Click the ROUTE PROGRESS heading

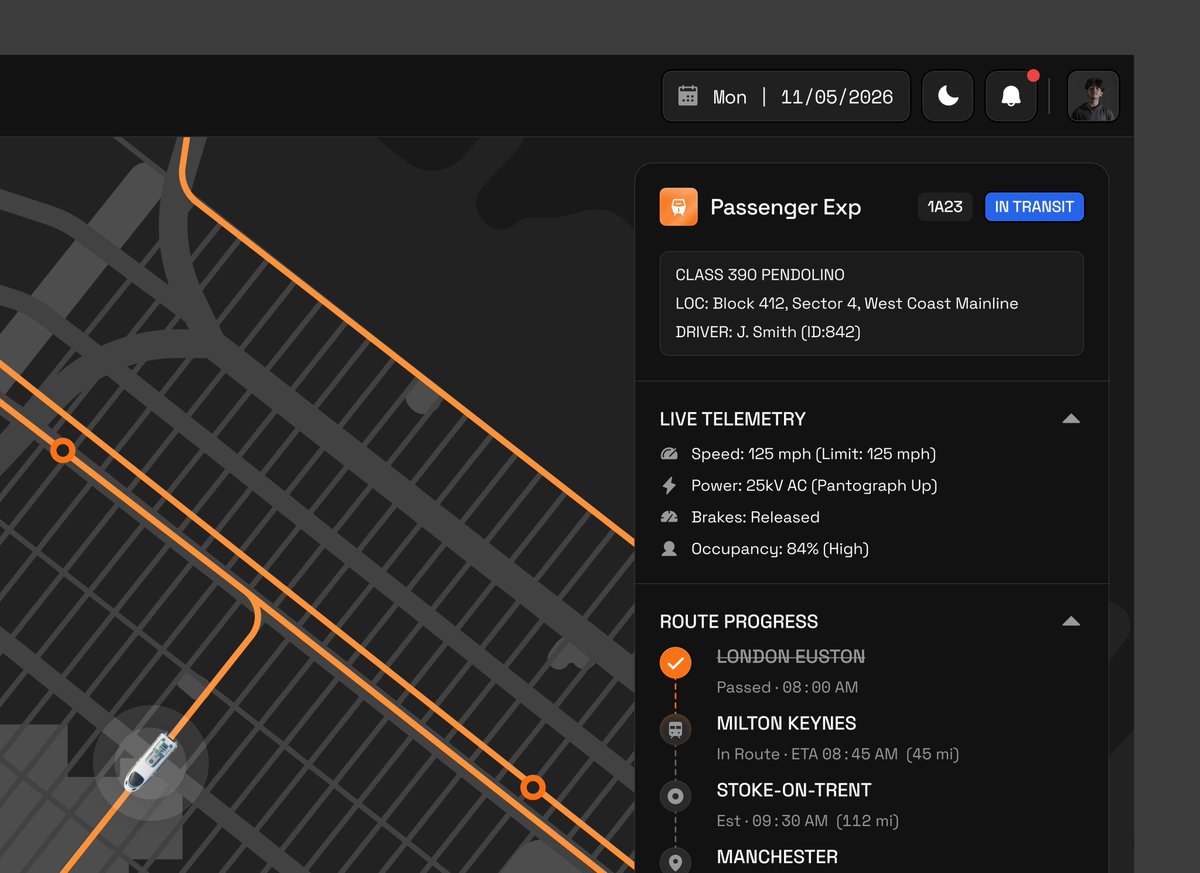point(739,621)
